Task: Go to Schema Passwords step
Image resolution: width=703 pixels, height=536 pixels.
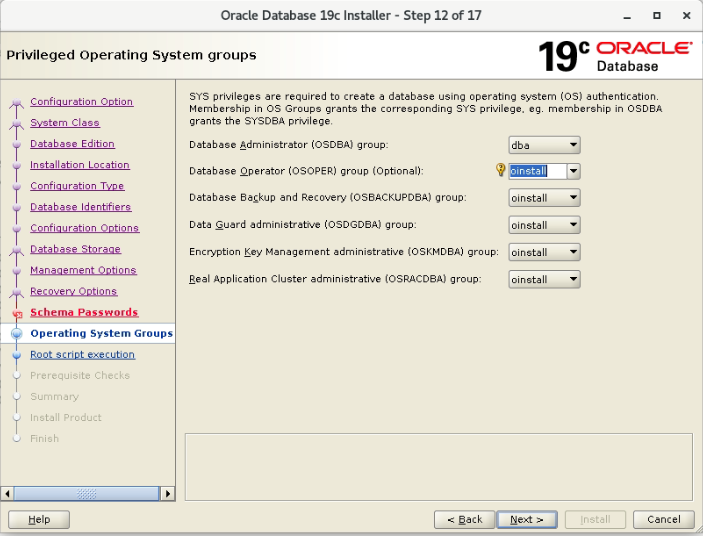Action: click(x=84, y=312)
